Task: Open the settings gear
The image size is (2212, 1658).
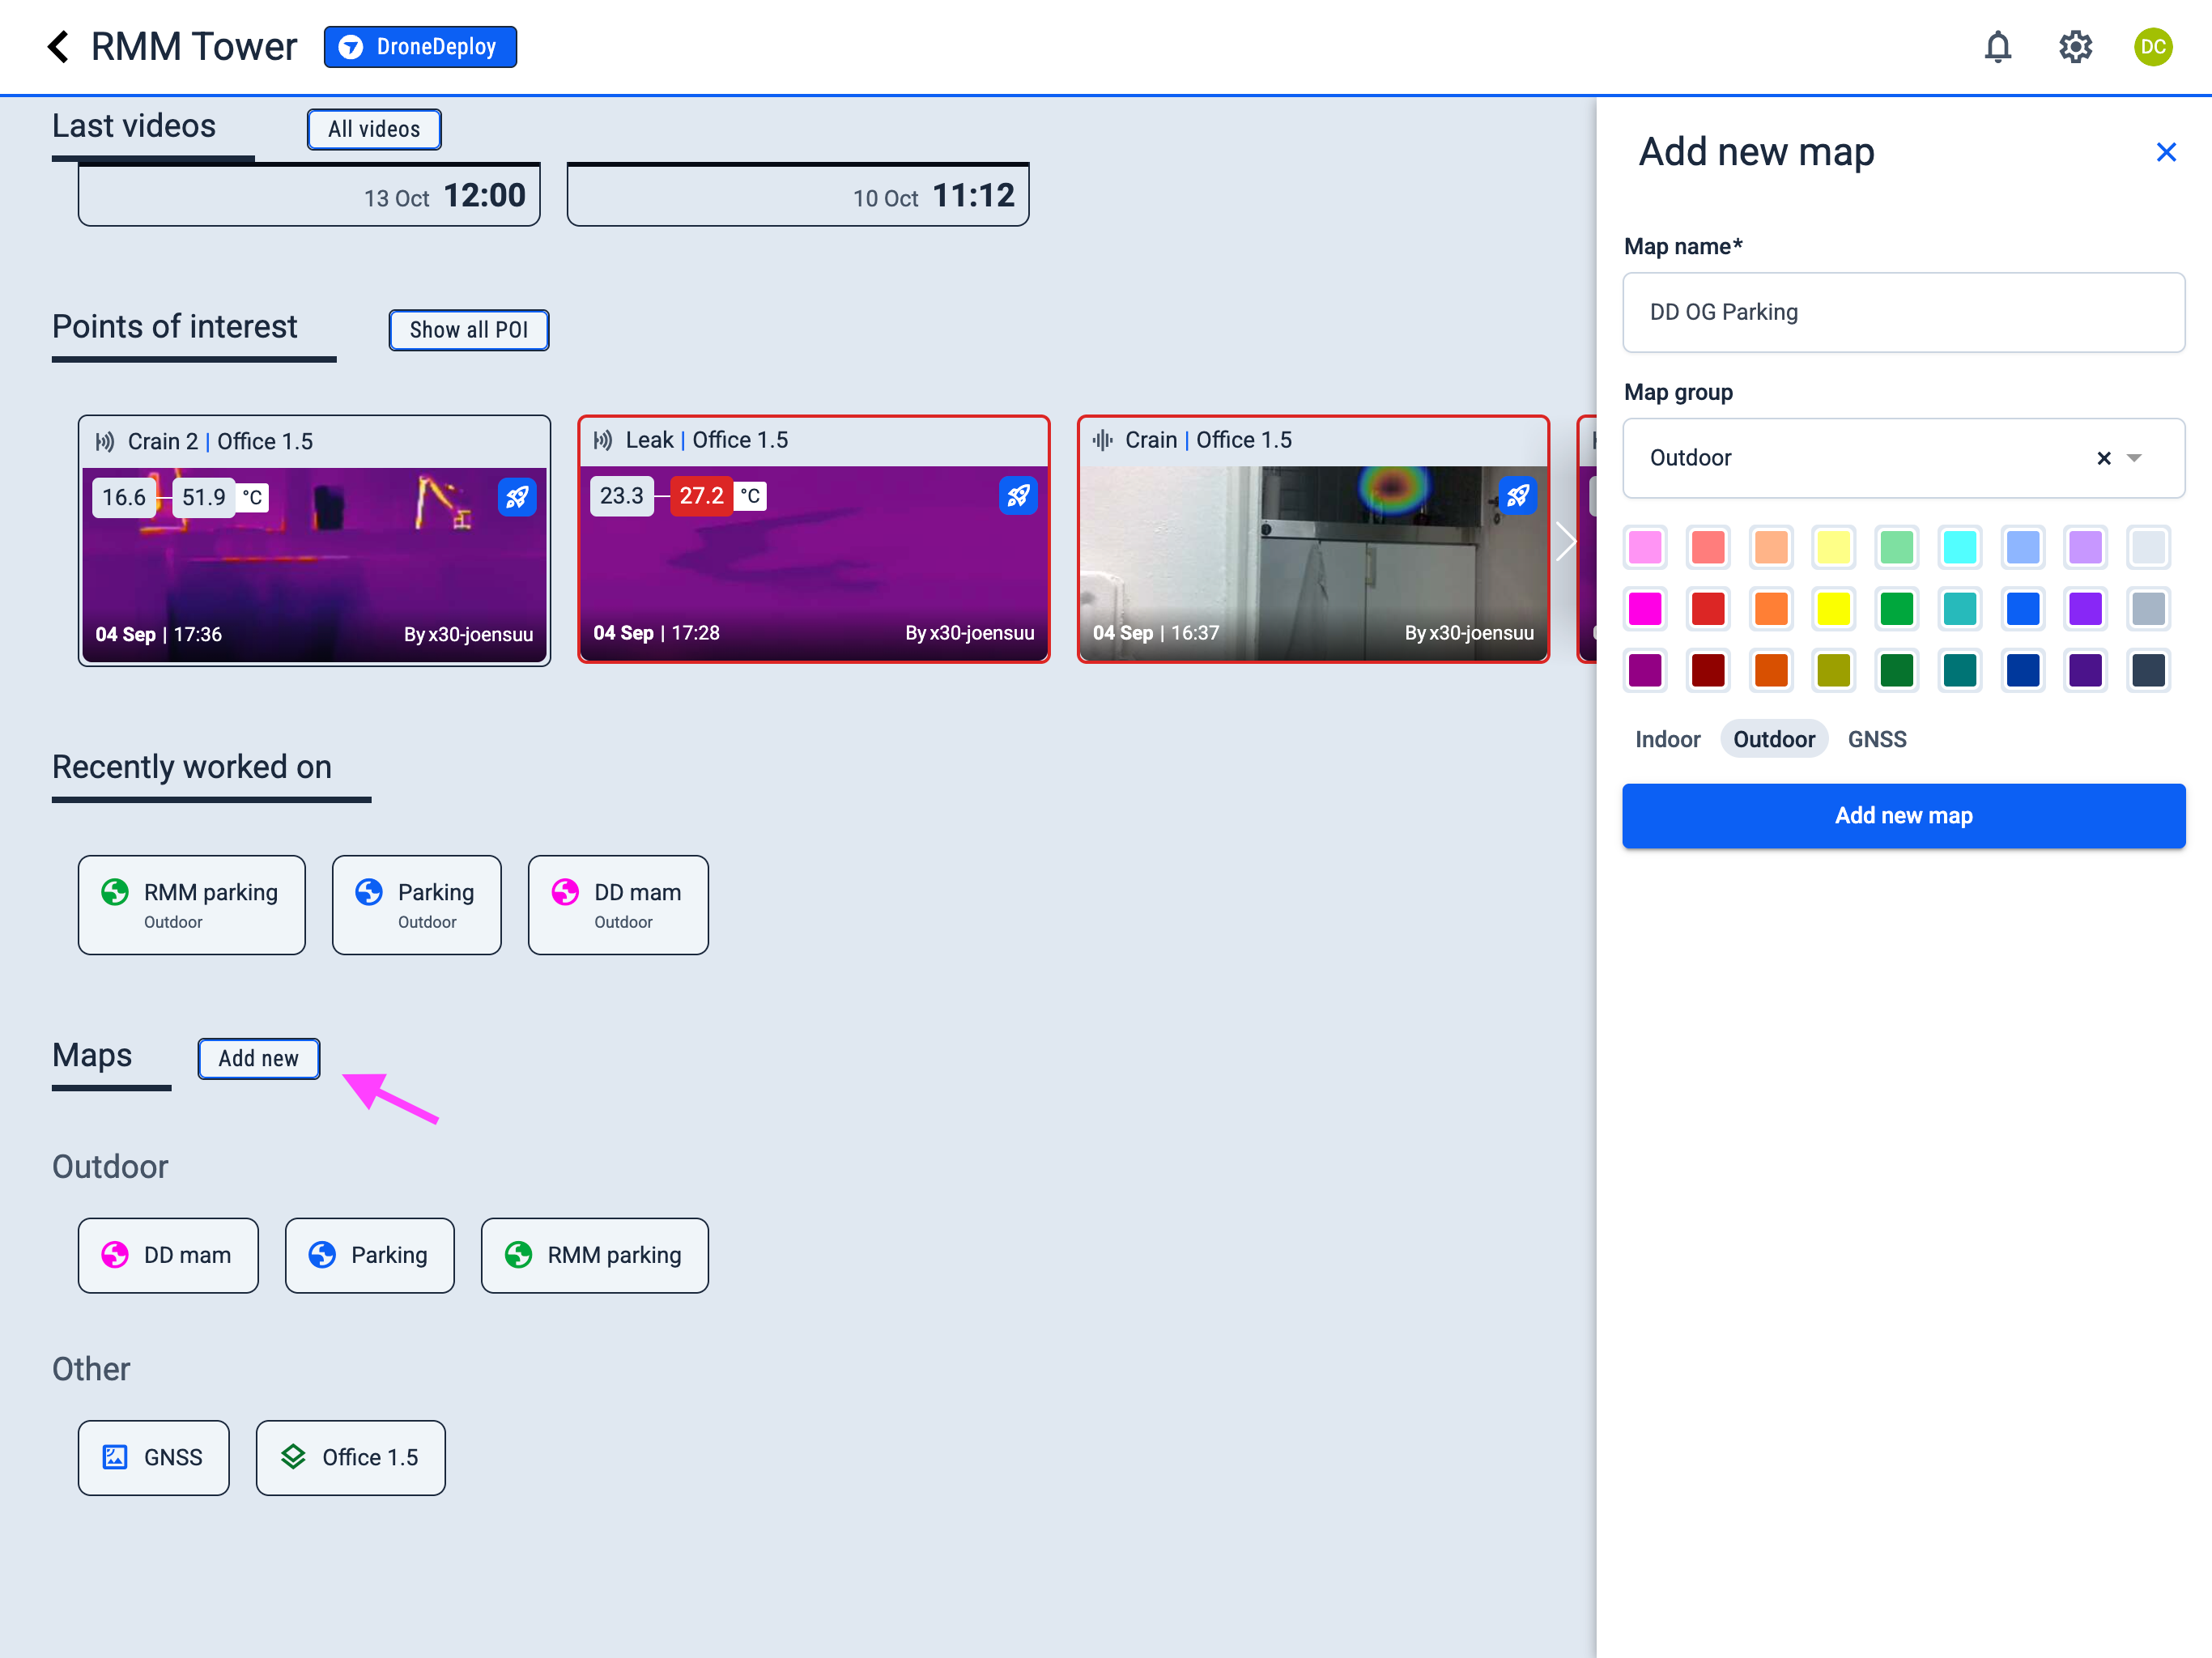Action: click(2075, 47)
